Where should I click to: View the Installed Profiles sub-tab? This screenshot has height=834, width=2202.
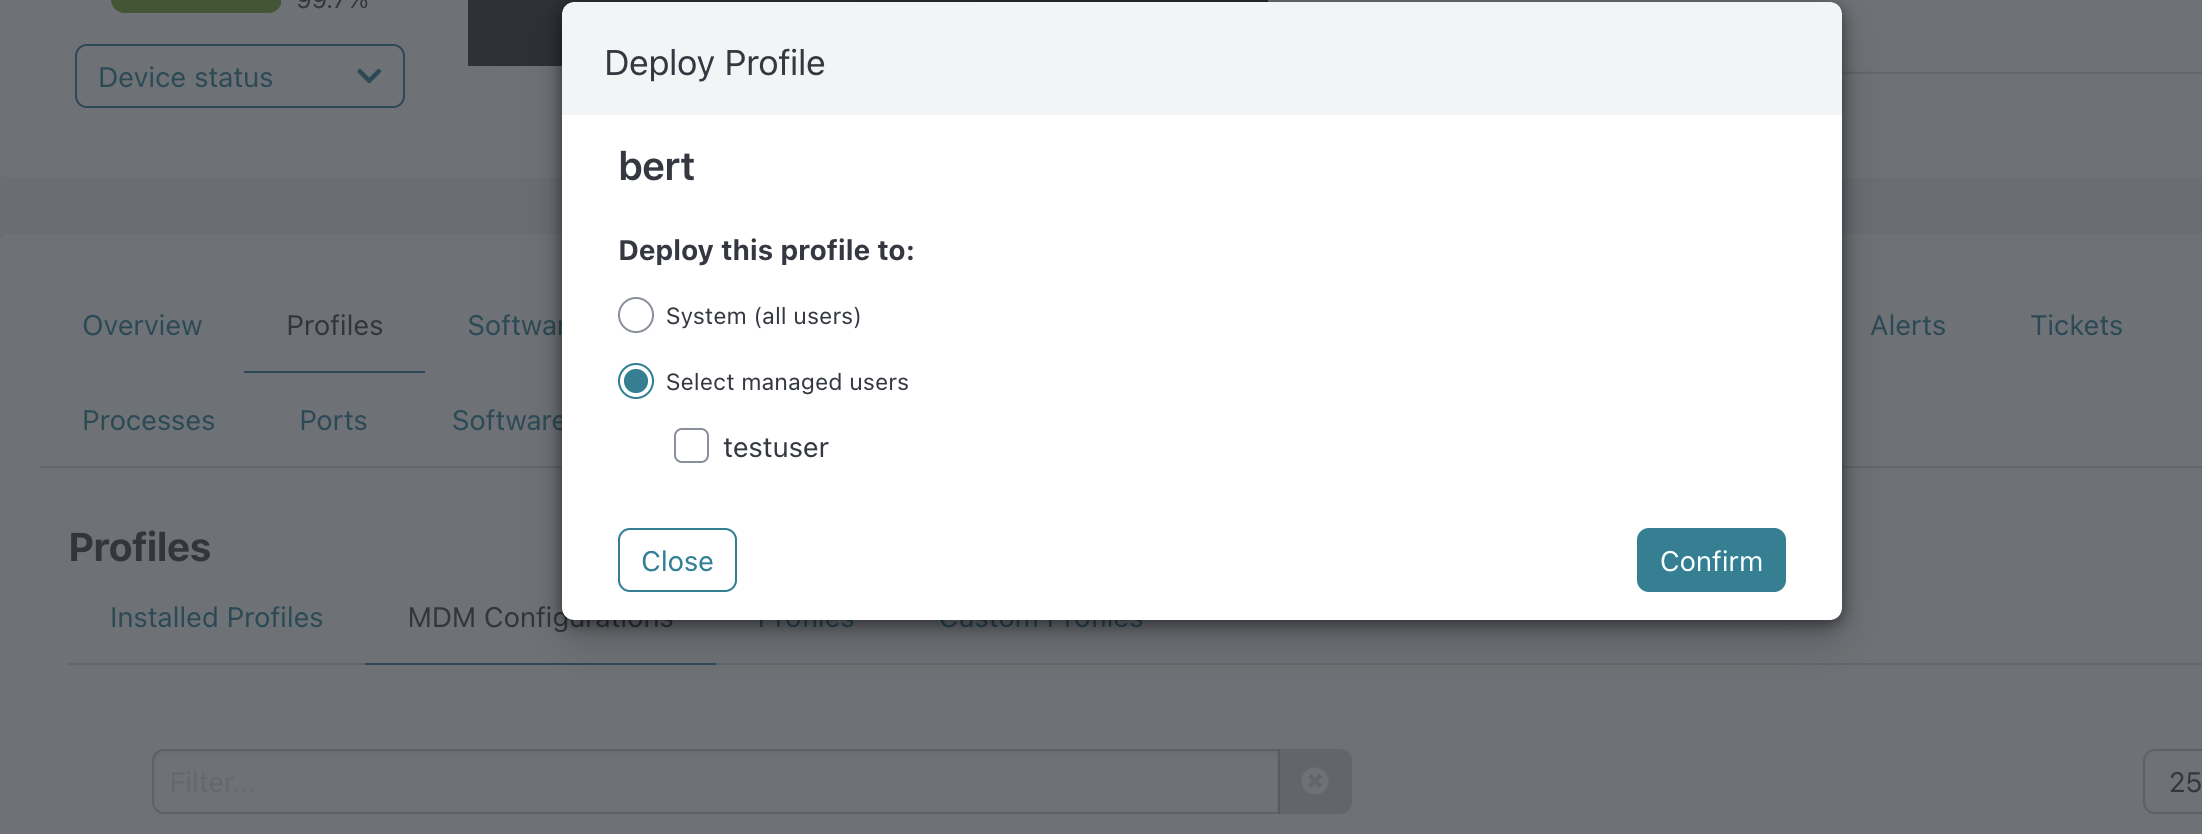coord(216,617)
